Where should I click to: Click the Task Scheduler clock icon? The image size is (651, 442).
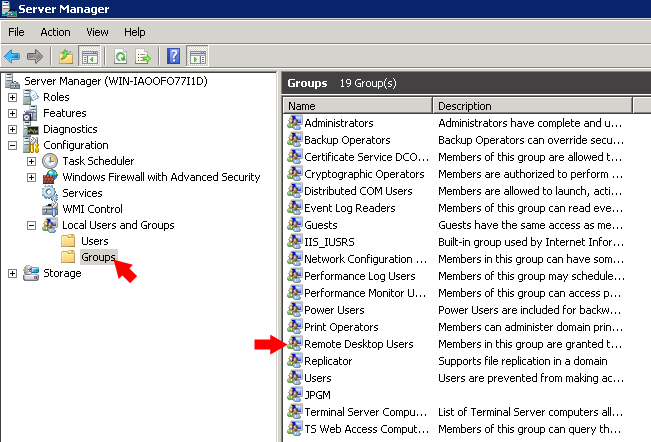[x=50, y=161]
